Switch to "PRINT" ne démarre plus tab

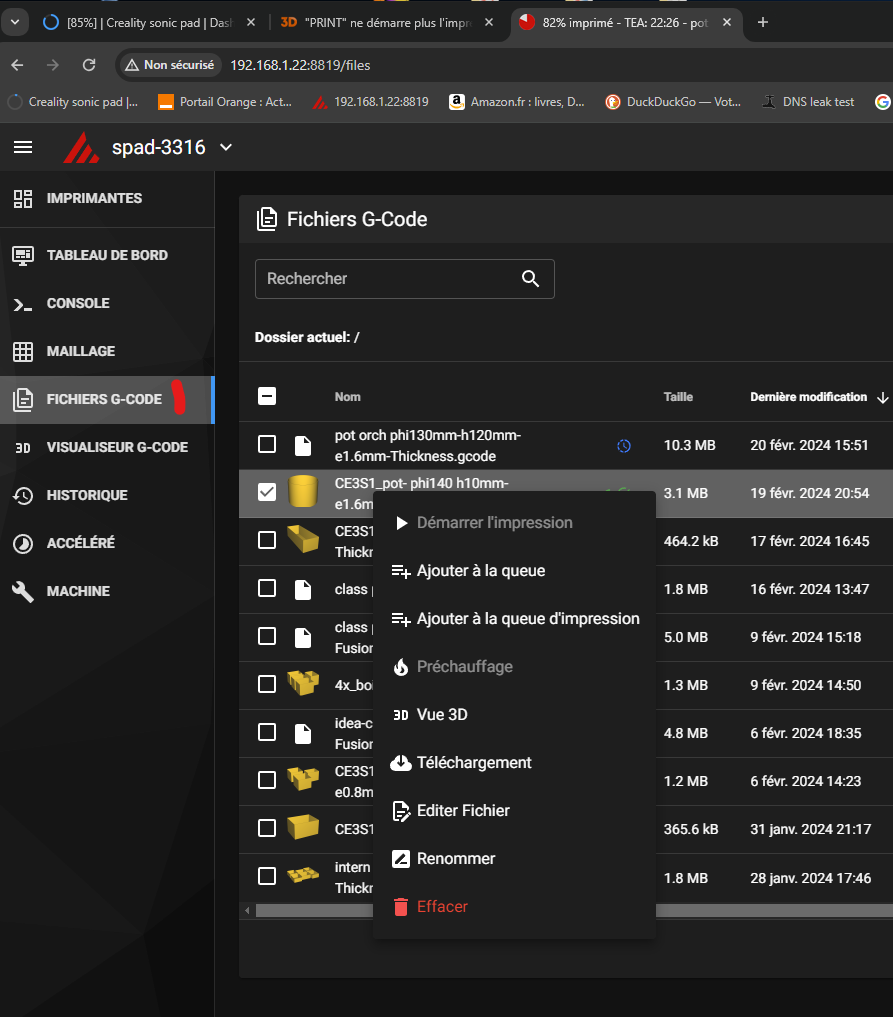385,23
